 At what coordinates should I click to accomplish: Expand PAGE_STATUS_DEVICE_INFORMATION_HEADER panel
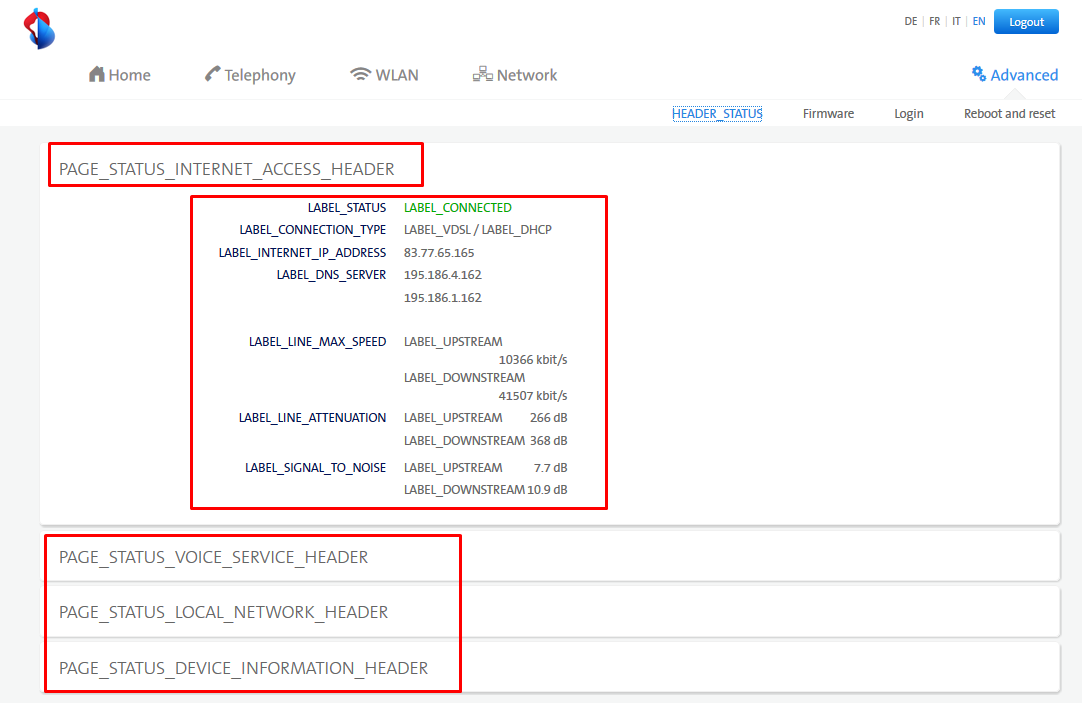[244, 668]
